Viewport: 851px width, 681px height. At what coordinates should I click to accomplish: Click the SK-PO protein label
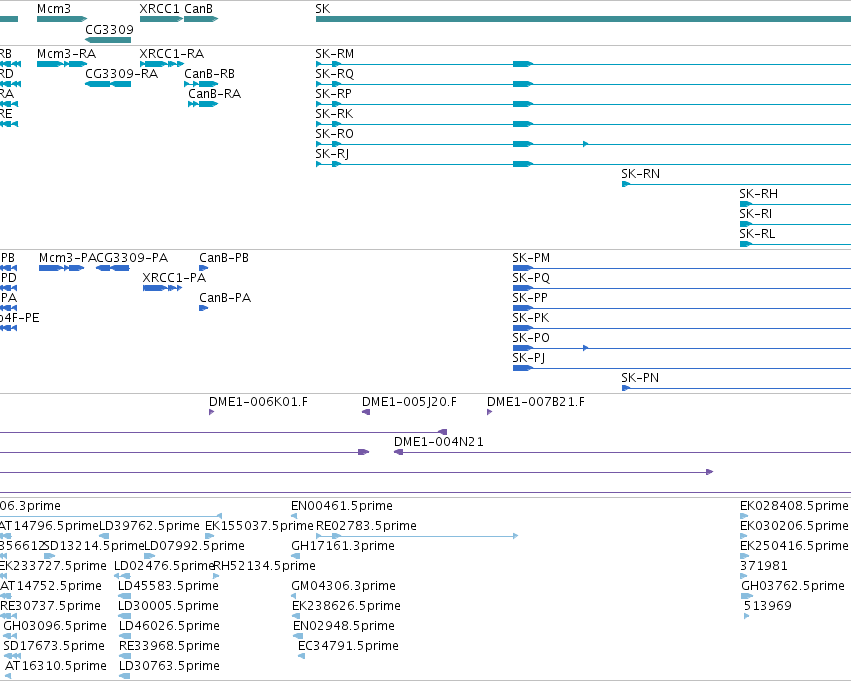531,338
